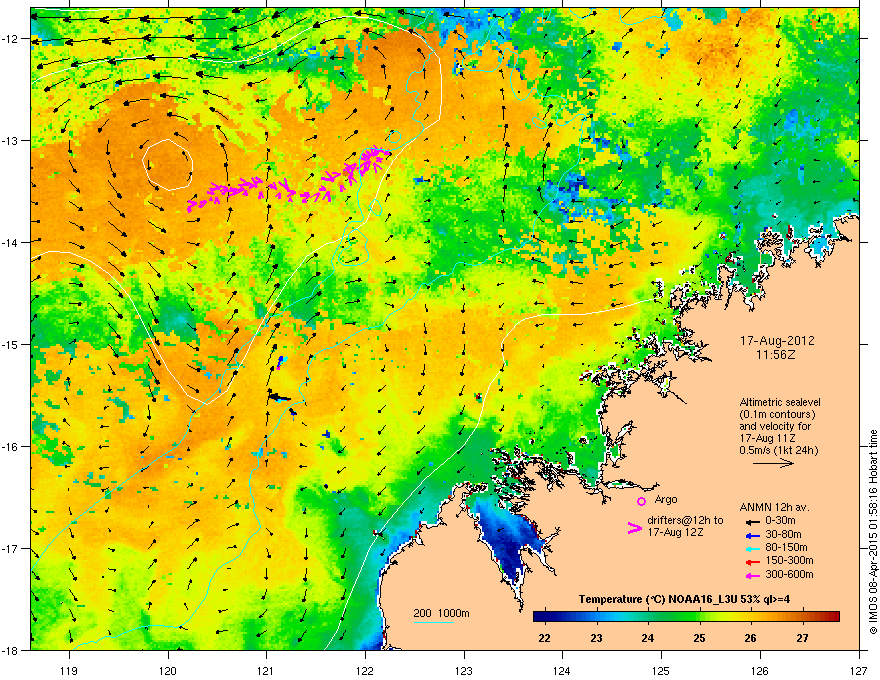Click the Argo legend label

[666, 499]
